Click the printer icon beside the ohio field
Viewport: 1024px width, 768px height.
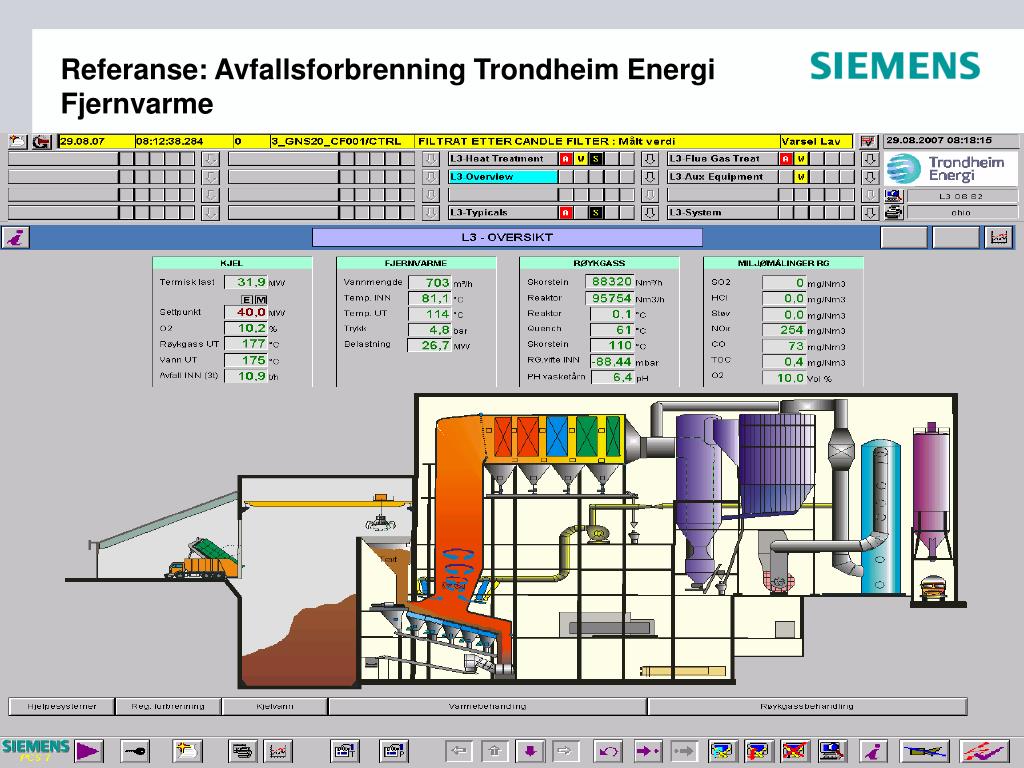point(893,212)
